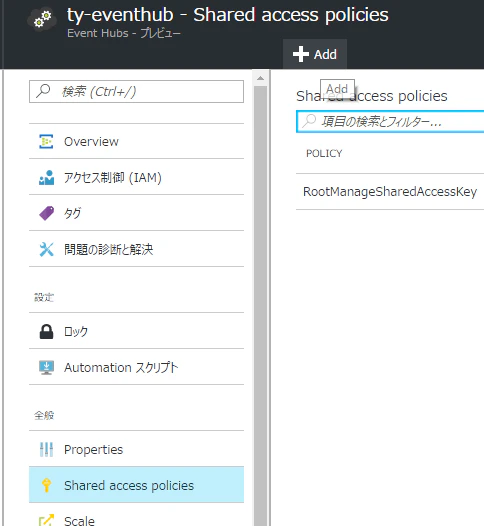Click the 全般 section heading

point(44,415)
